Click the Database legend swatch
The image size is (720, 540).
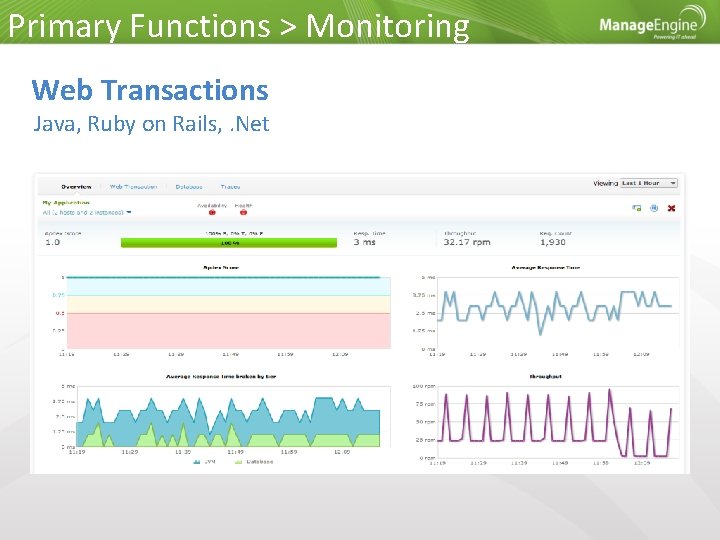[x=238, y=462]
